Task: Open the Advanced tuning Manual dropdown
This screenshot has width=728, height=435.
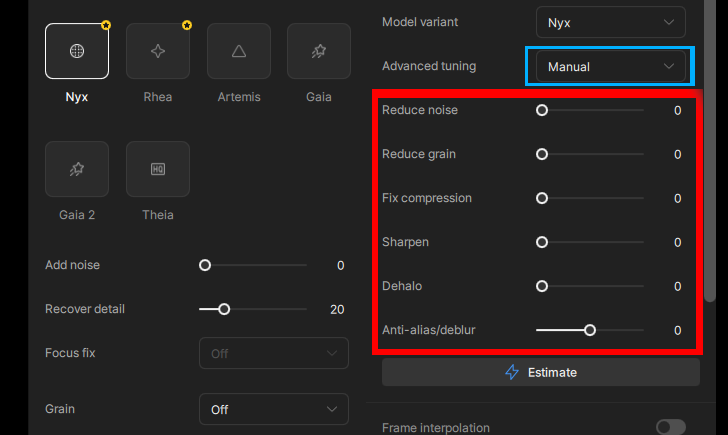Action: click(611, 66)
